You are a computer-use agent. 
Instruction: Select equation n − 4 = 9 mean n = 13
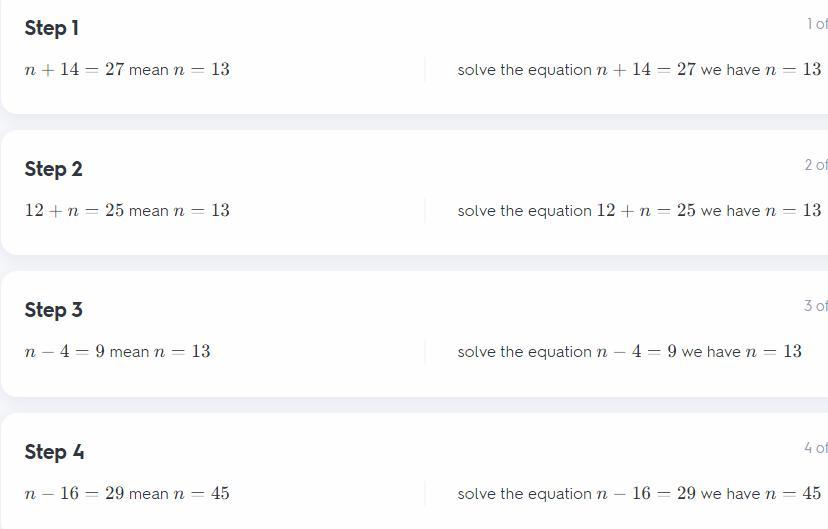click(117, 351)
